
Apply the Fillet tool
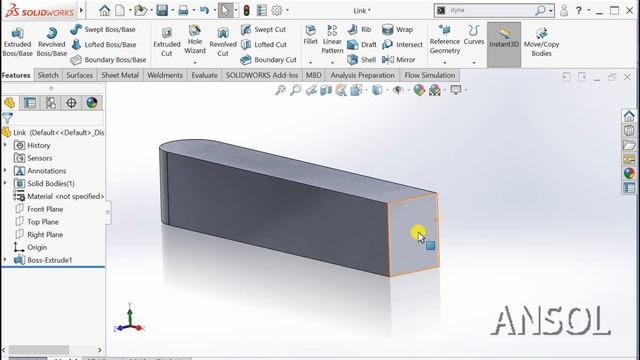(310, 35)
